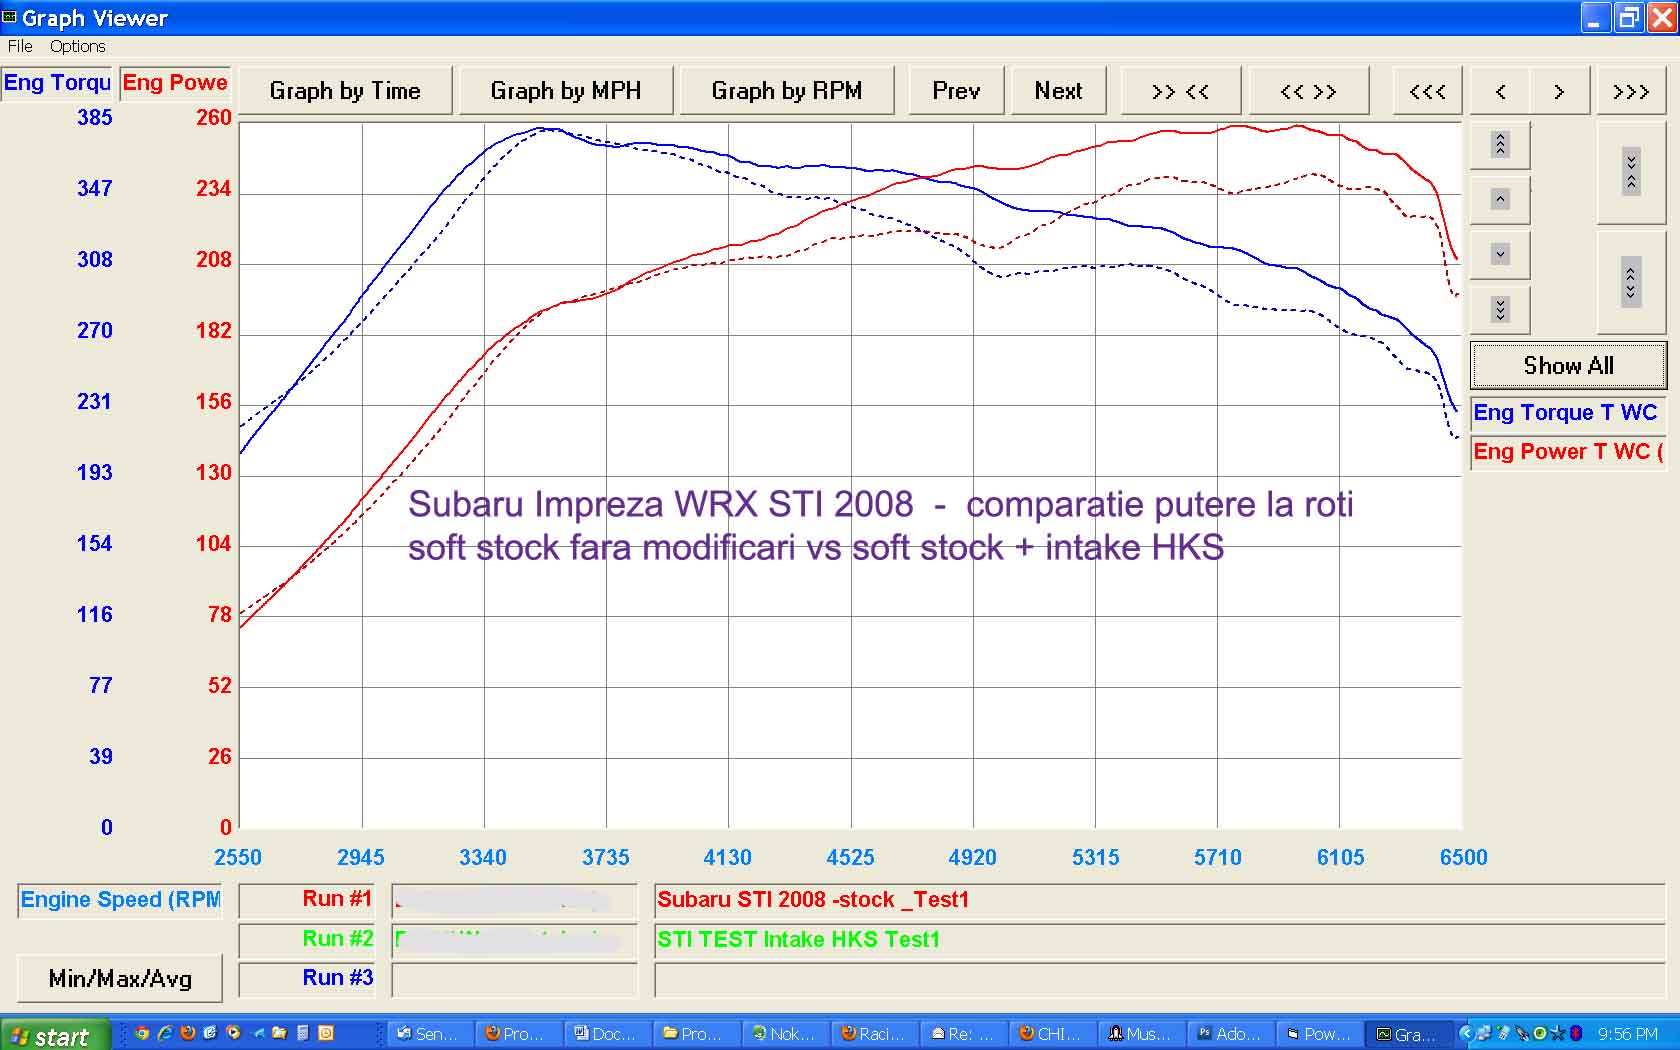Jump far right with >>> button

[x=1631, y=91]
